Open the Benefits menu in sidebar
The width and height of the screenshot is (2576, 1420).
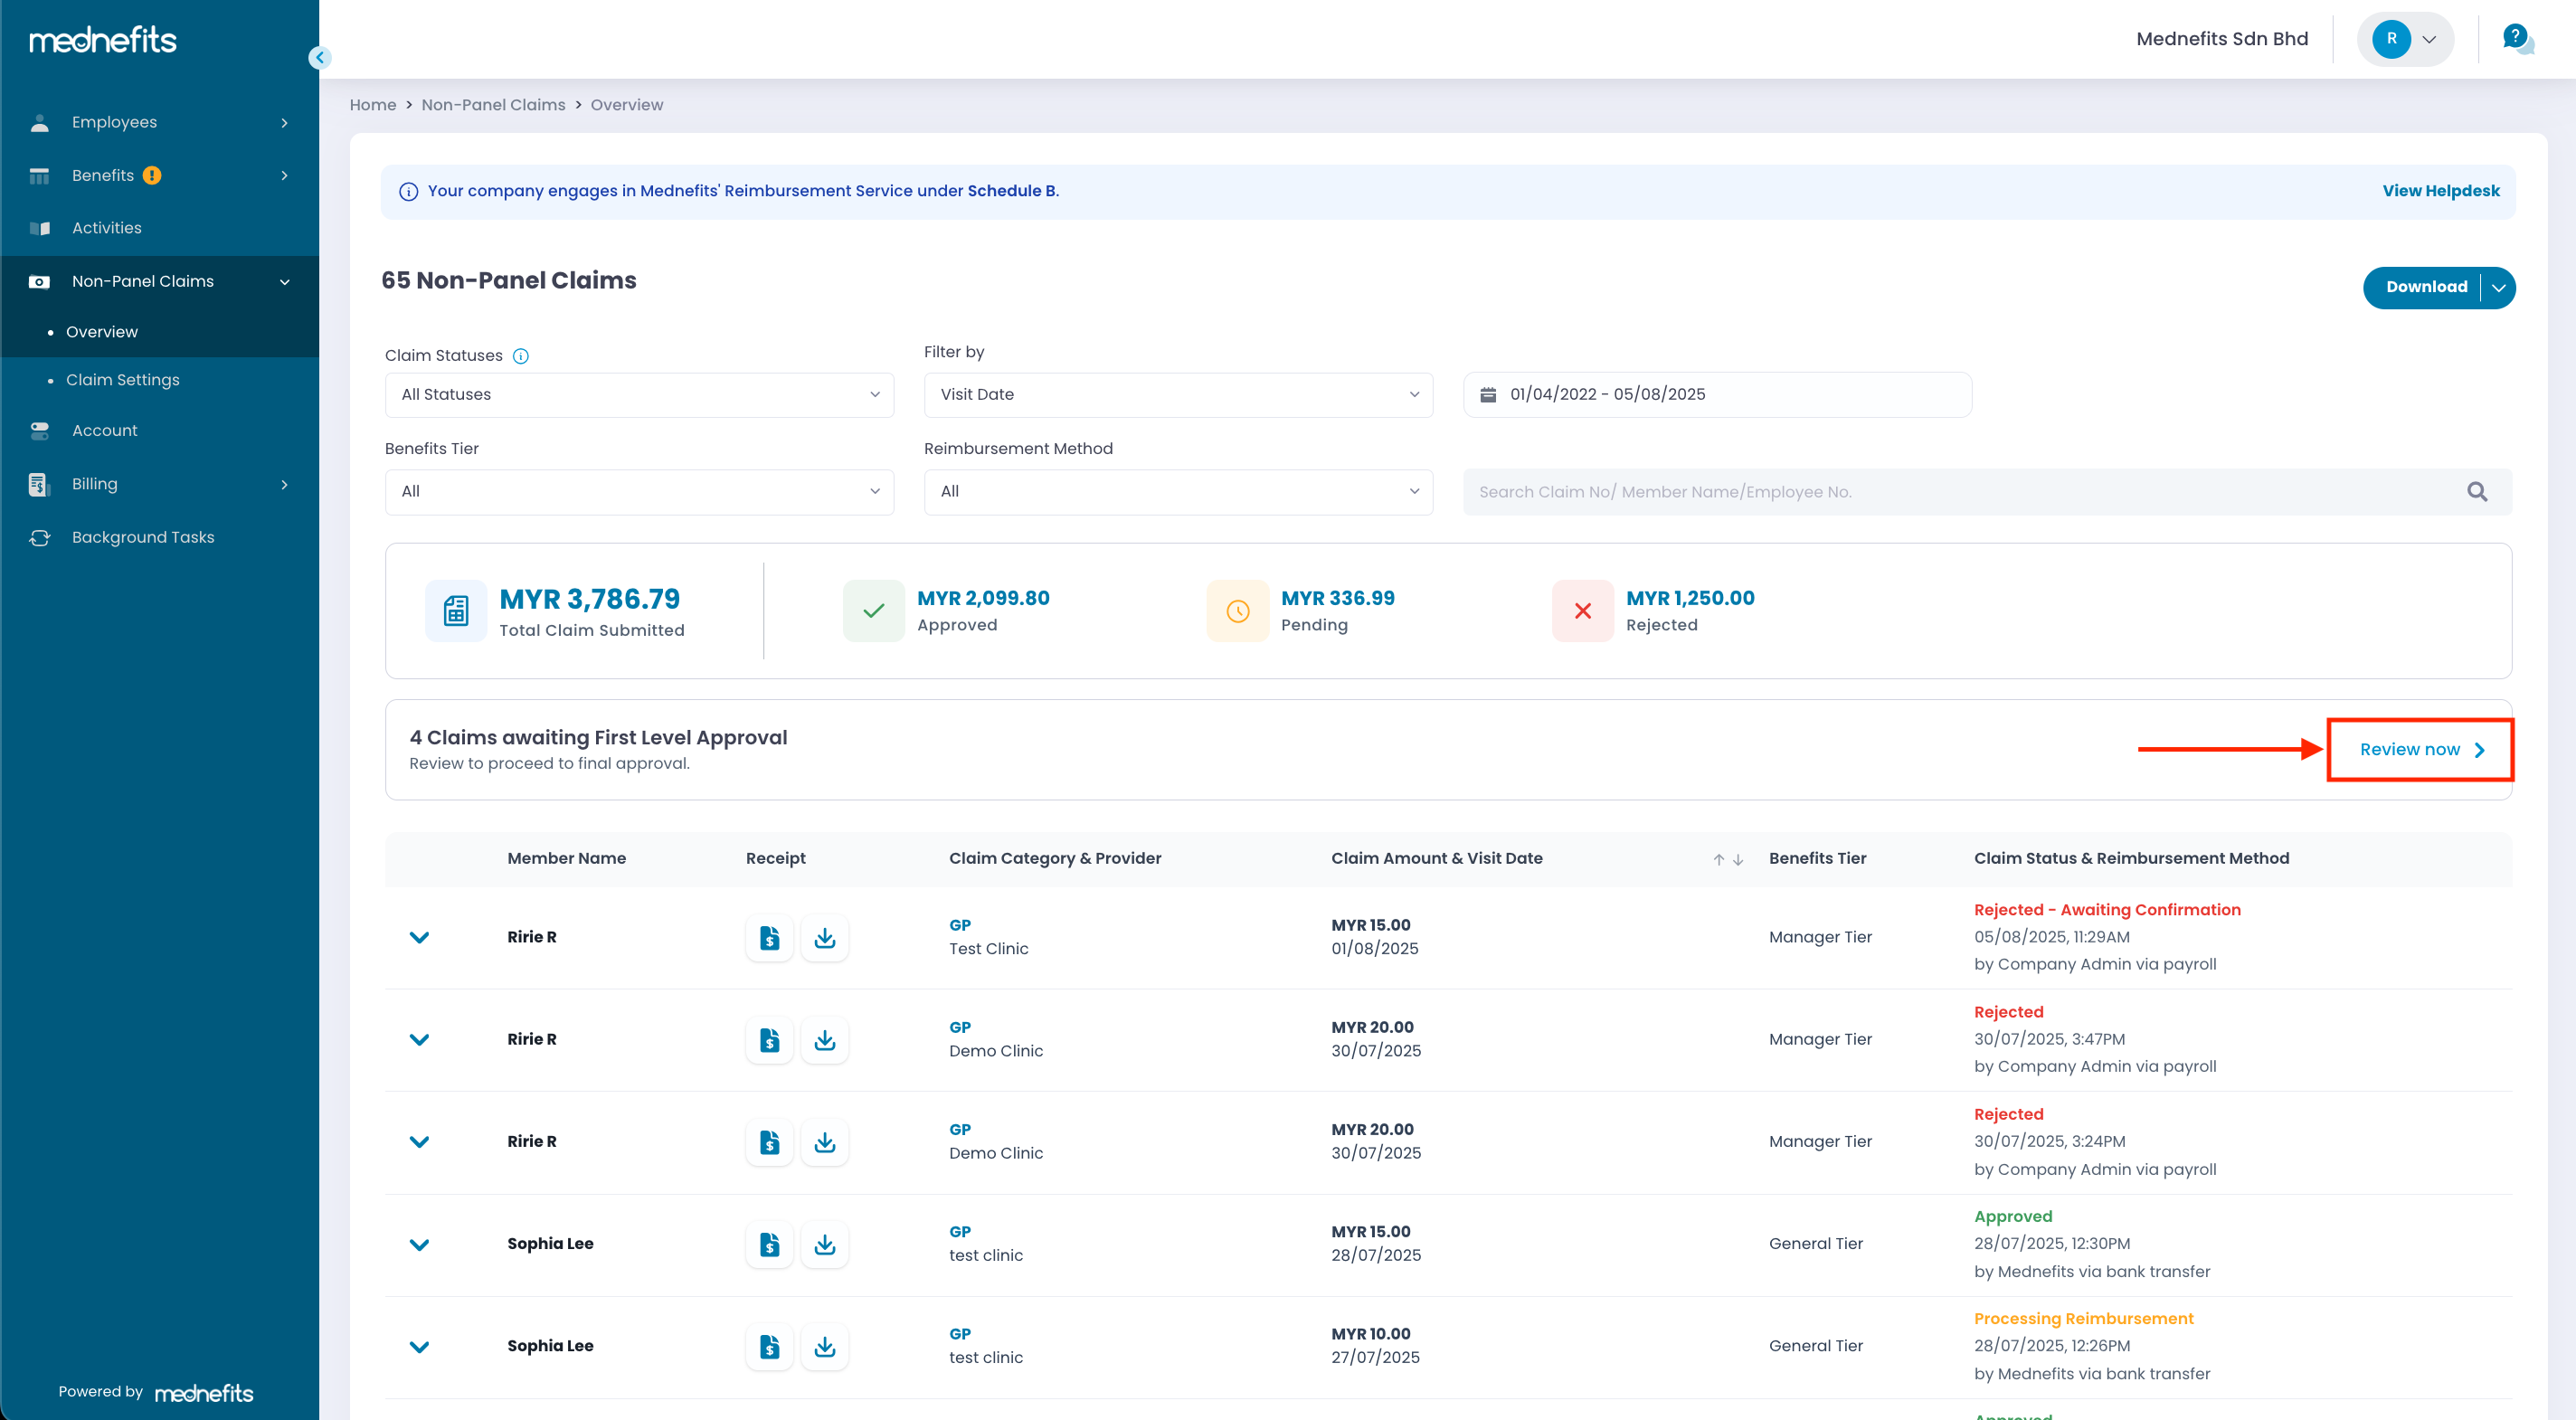(x=160, y=175)
